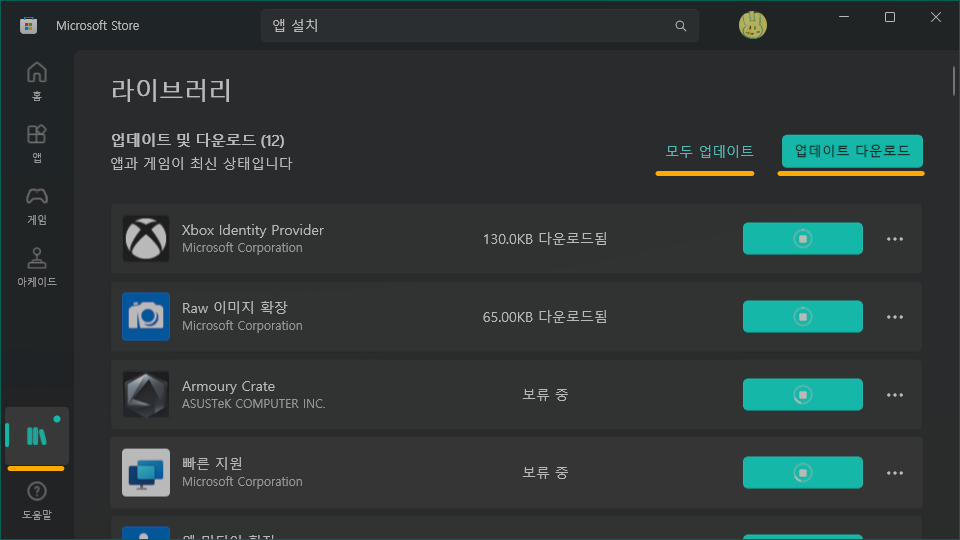This screenshot has height=540, width=960.
Task: Open the Arcade section in sidebar
Action: (x=37, y=266)
